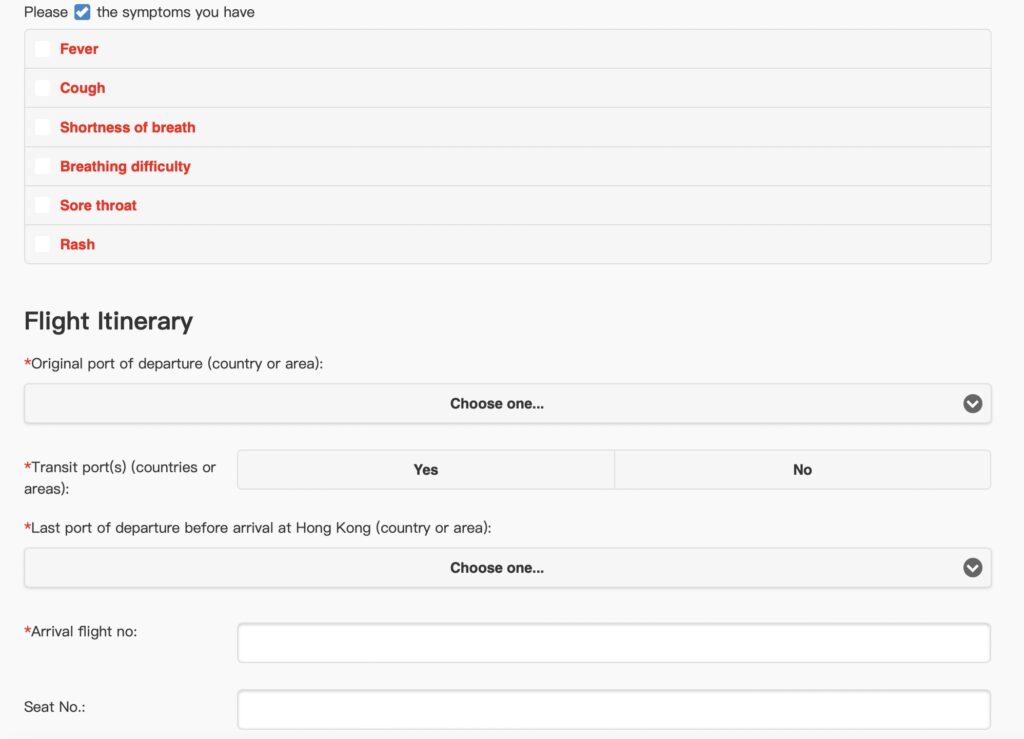Image resolution: width=1024 pixels, height=739 pixels.
Task: Click the chevron icon on Last port dropdown
Action: pyautogui.click(x=972, y=568)
